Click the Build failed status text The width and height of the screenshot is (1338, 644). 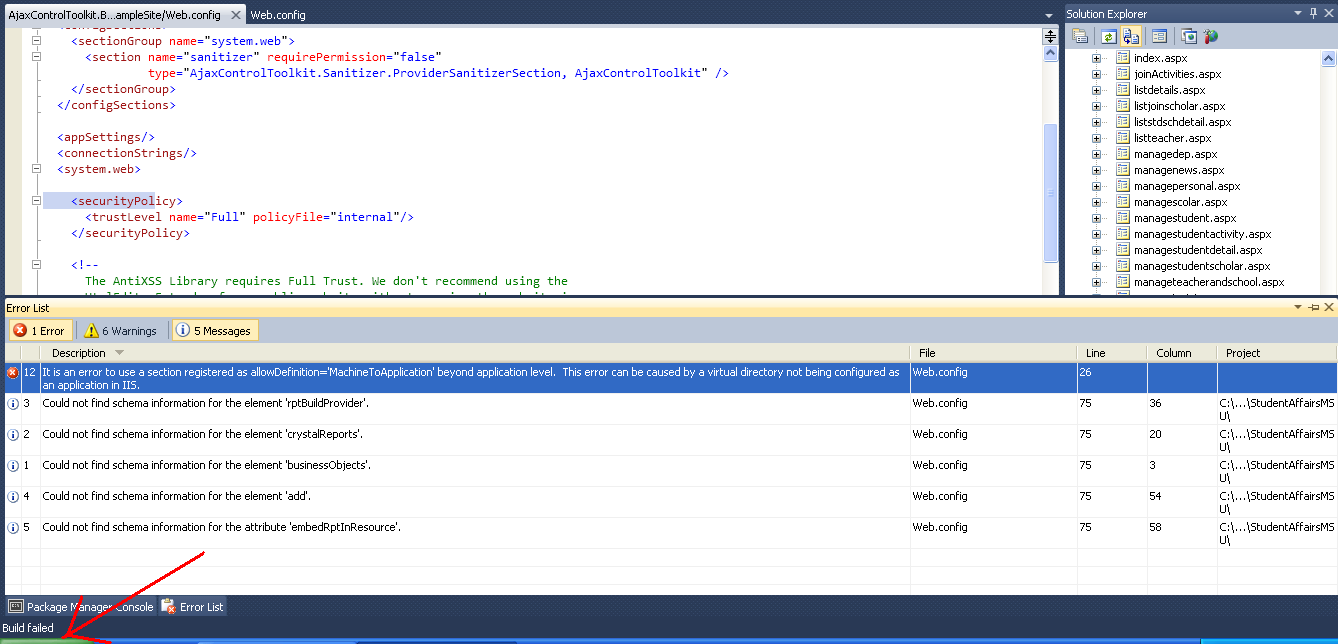28,628
